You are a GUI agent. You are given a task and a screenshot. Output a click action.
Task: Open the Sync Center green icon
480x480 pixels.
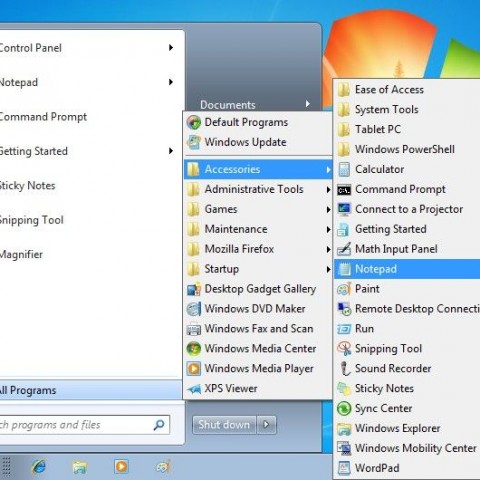coord(344,408)
